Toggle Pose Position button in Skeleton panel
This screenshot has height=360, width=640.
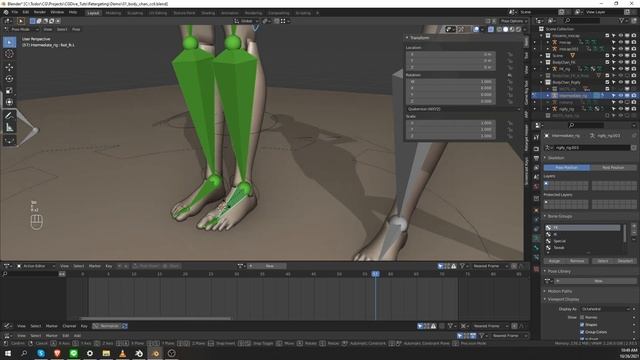pos(567,168)
